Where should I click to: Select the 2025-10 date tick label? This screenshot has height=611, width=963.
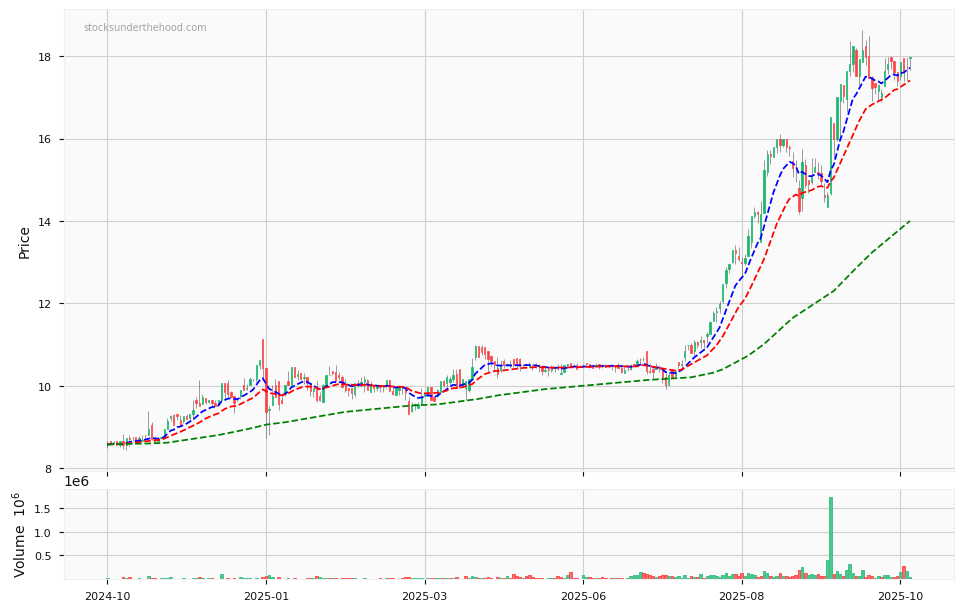[x=900, y=596]
